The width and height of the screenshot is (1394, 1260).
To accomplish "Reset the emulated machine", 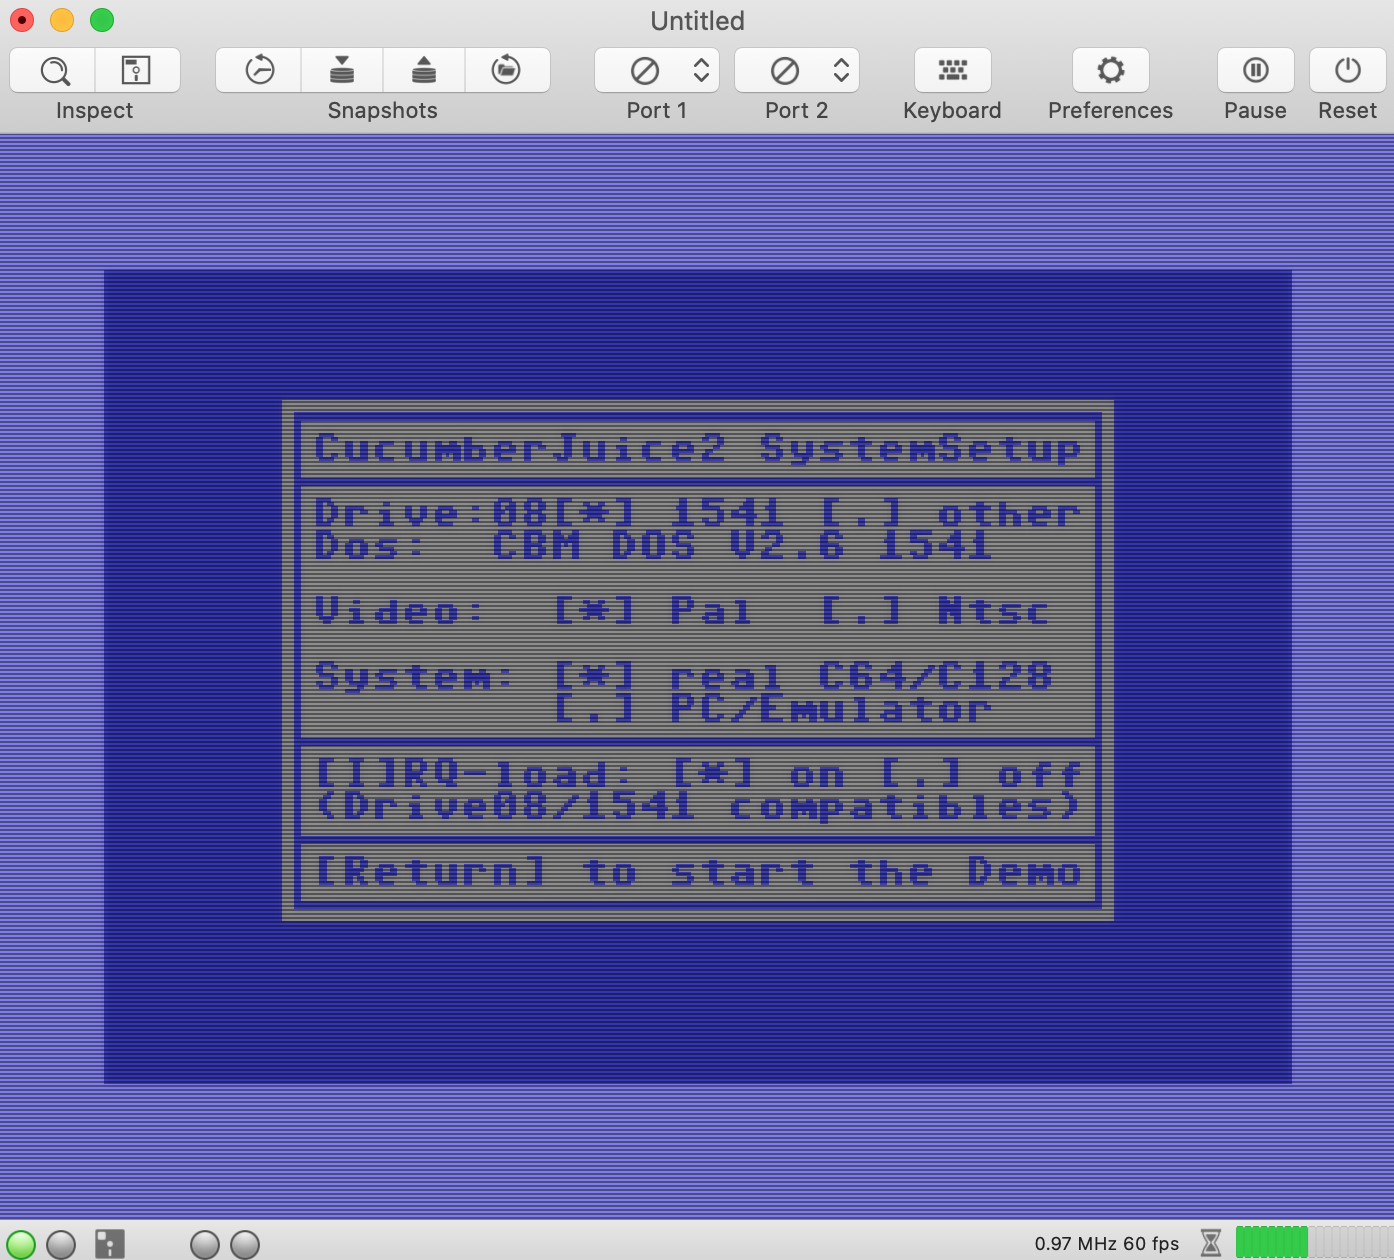I will (1348, 70).
